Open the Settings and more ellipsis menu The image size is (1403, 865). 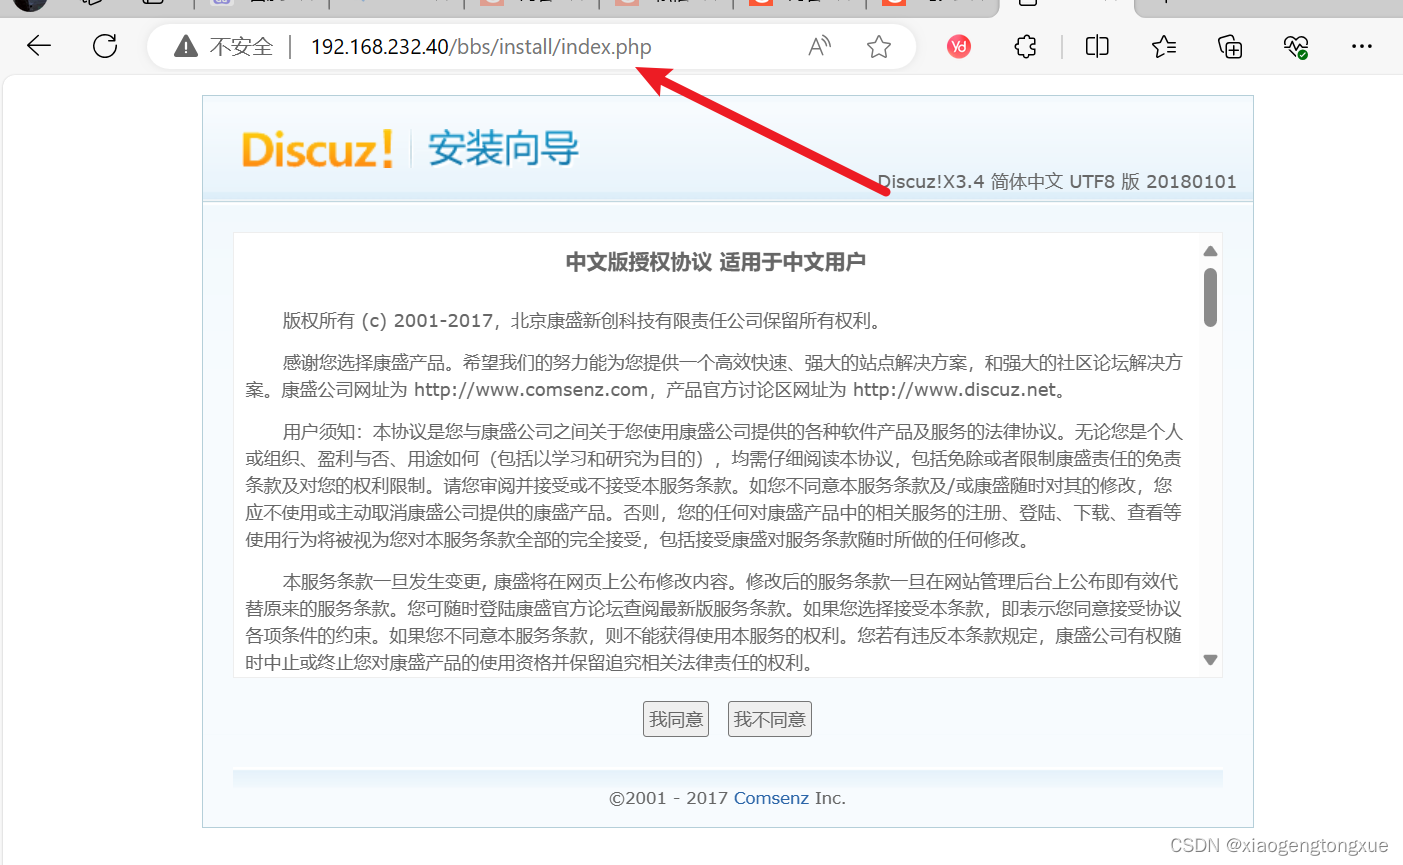tap(1361, 46)
